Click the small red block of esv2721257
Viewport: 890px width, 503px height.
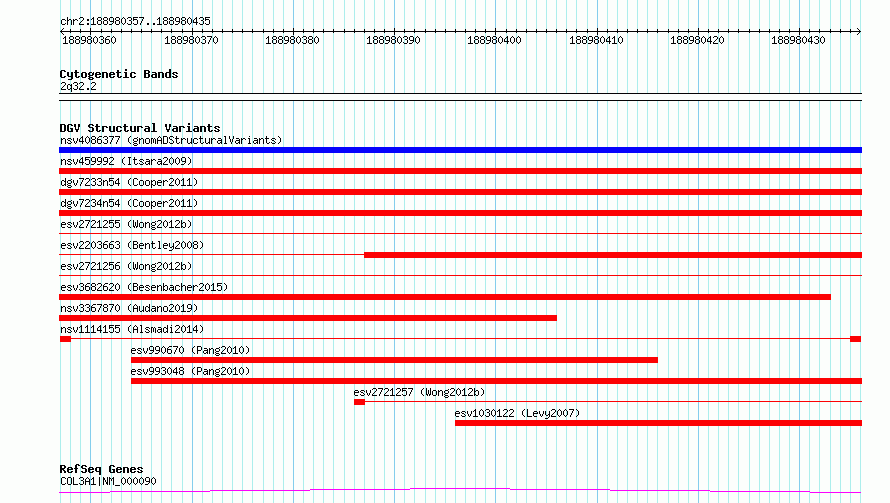pos(359,402)
